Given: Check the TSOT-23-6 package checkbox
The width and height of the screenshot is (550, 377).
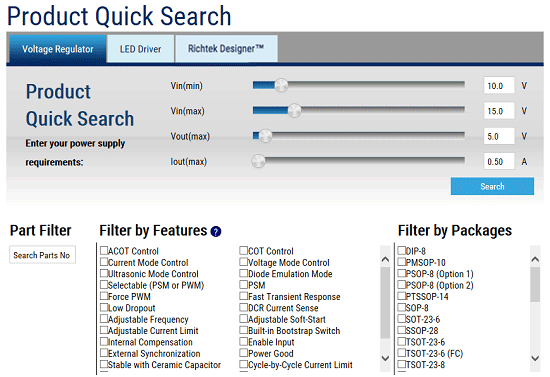Looking at the screenshot, I should point(402,341).
